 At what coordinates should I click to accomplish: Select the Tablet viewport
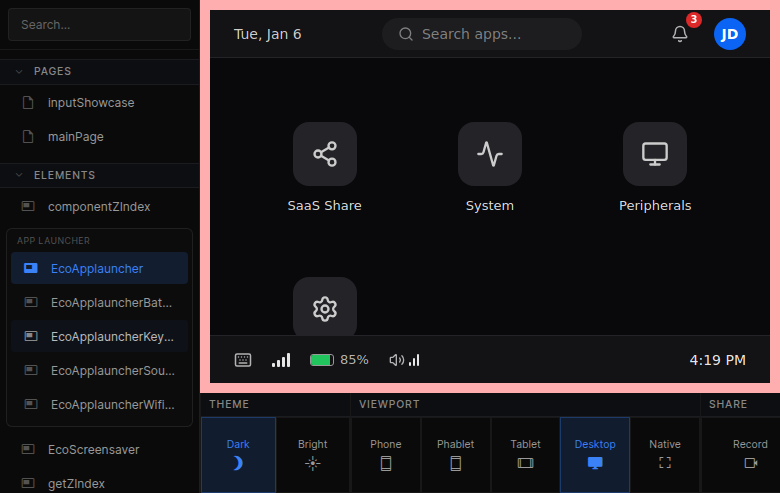525,454
